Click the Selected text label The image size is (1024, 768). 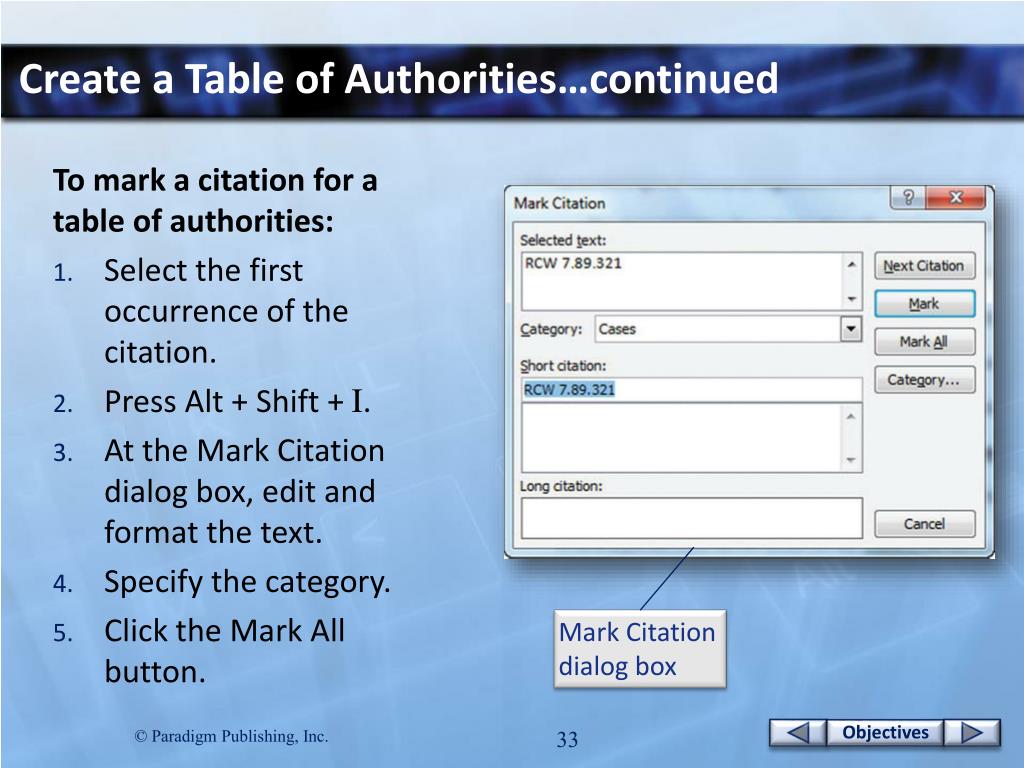pos(563,240)
